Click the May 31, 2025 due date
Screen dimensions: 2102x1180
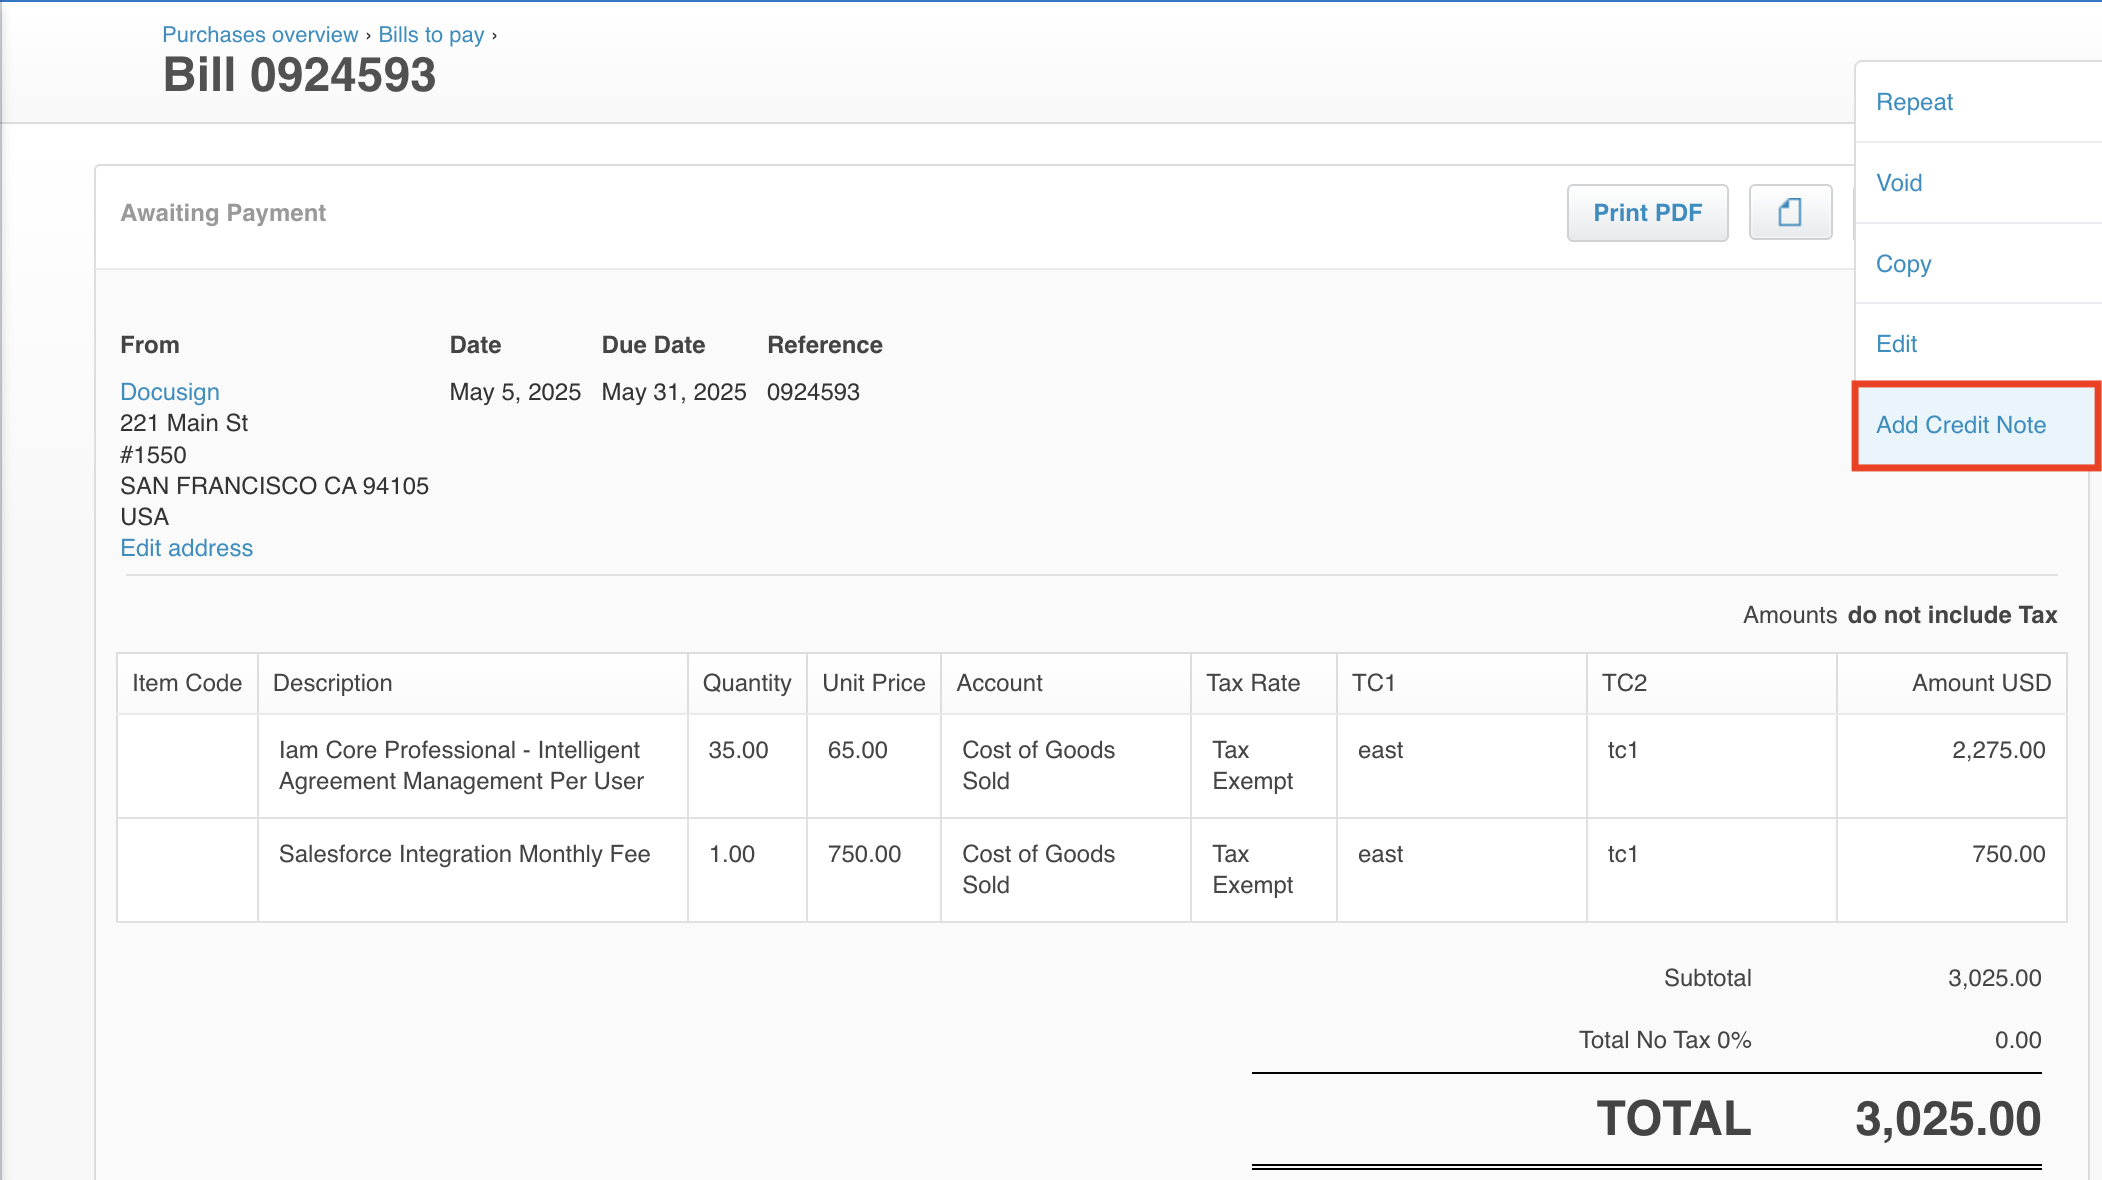tap(674, 392)
